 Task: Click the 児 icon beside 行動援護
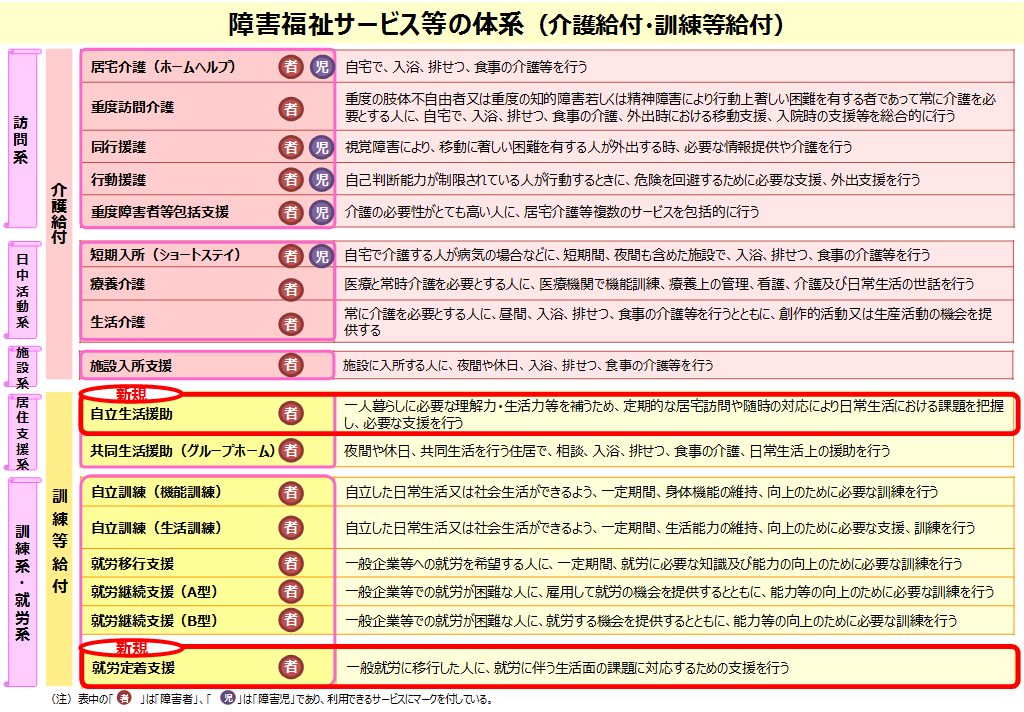[320, 181]
